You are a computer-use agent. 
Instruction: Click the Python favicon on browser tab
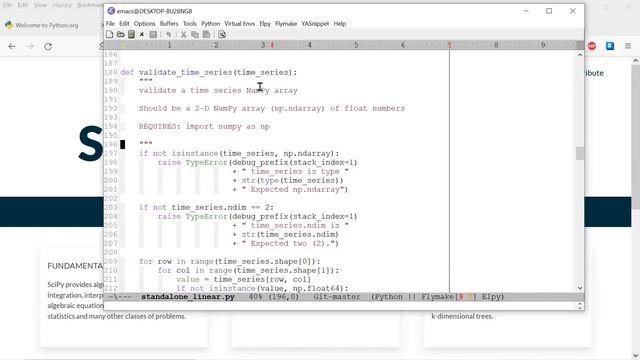9,25
